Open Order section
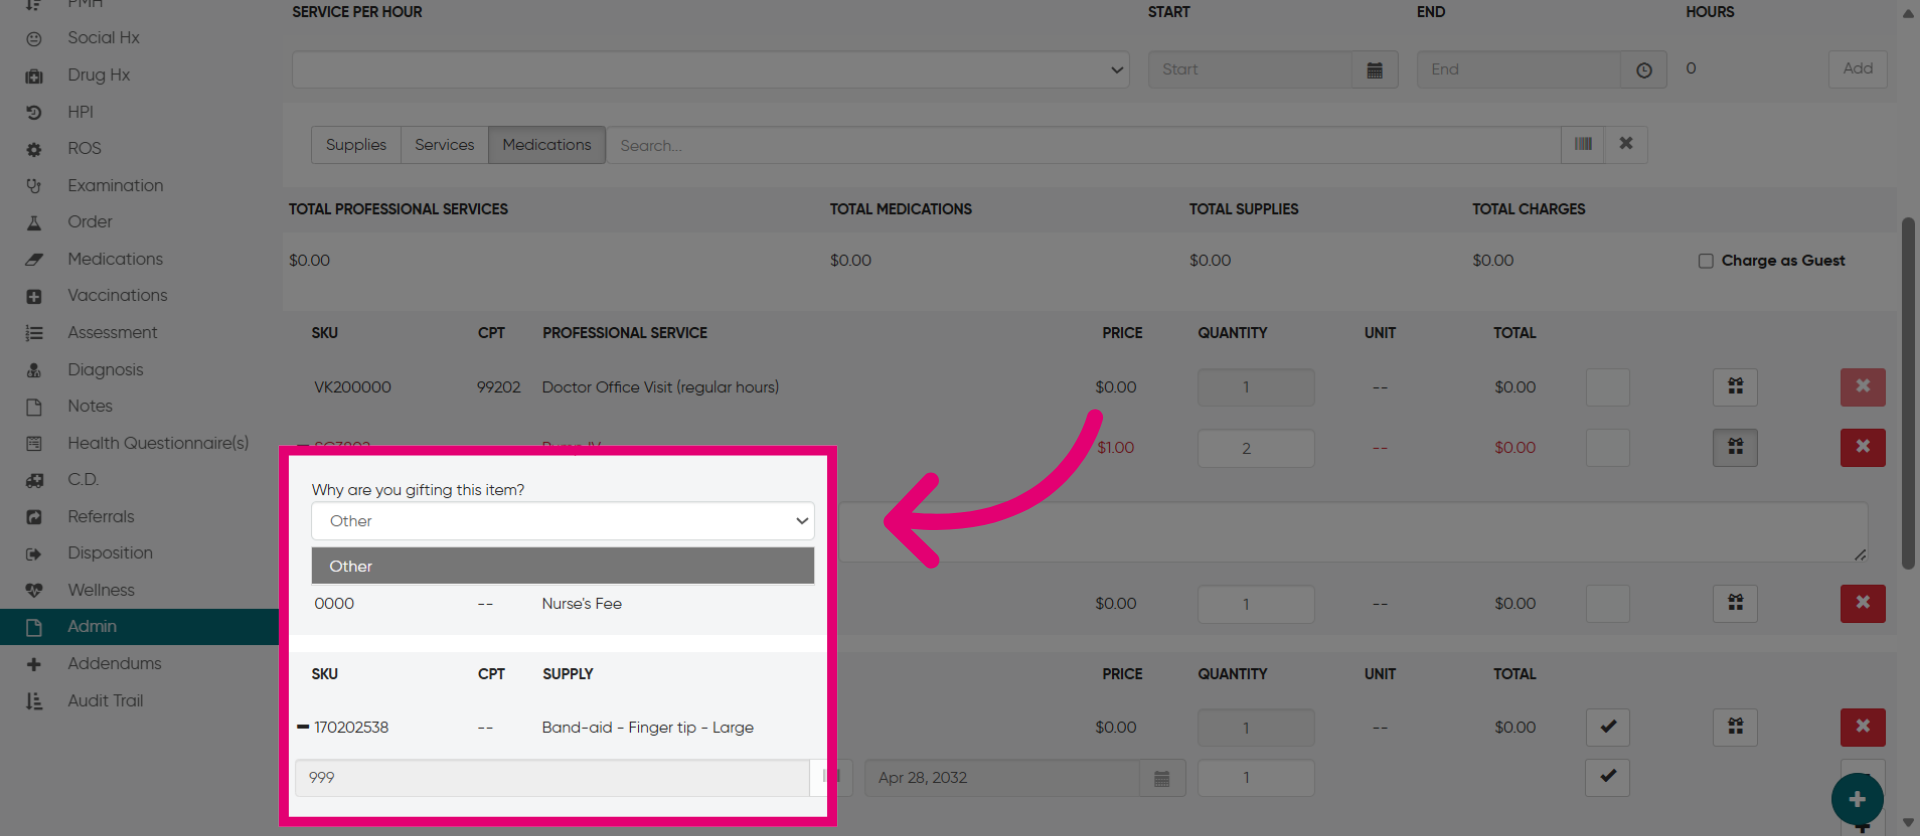Viewport: 1920px width, 836px height. (x=89, y=222)
